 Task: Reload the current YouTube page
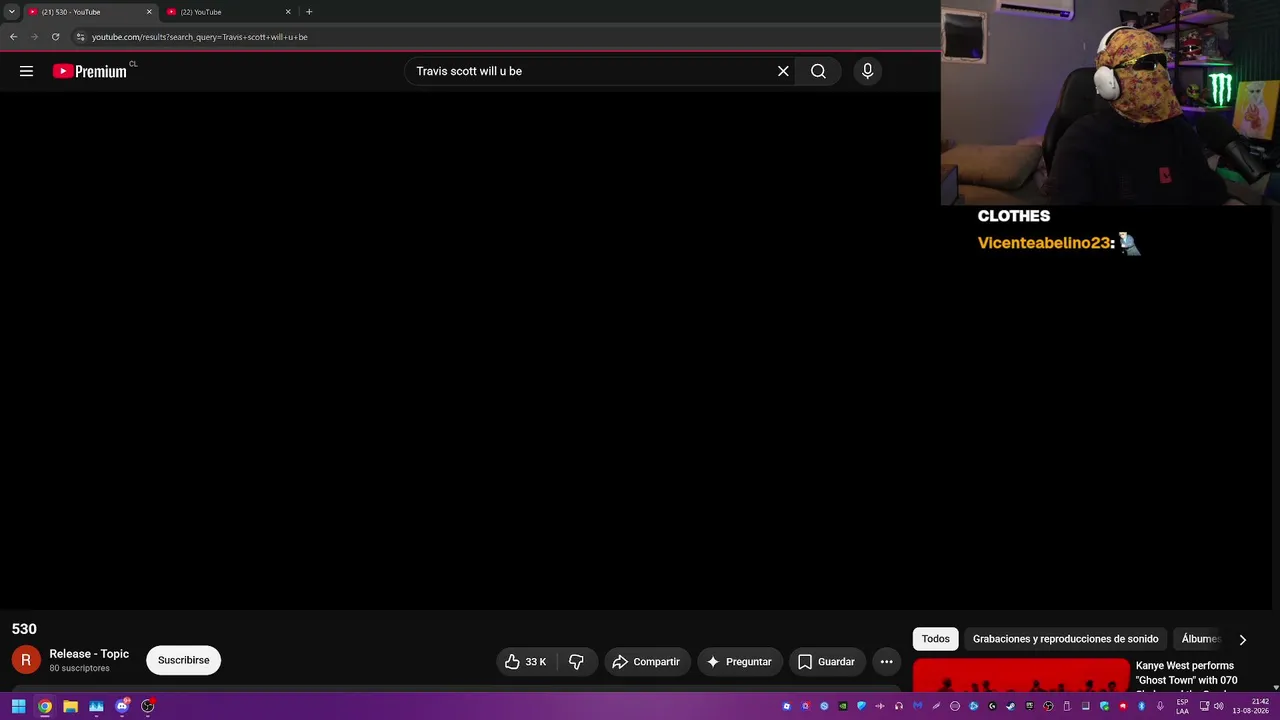click(55, 37)
